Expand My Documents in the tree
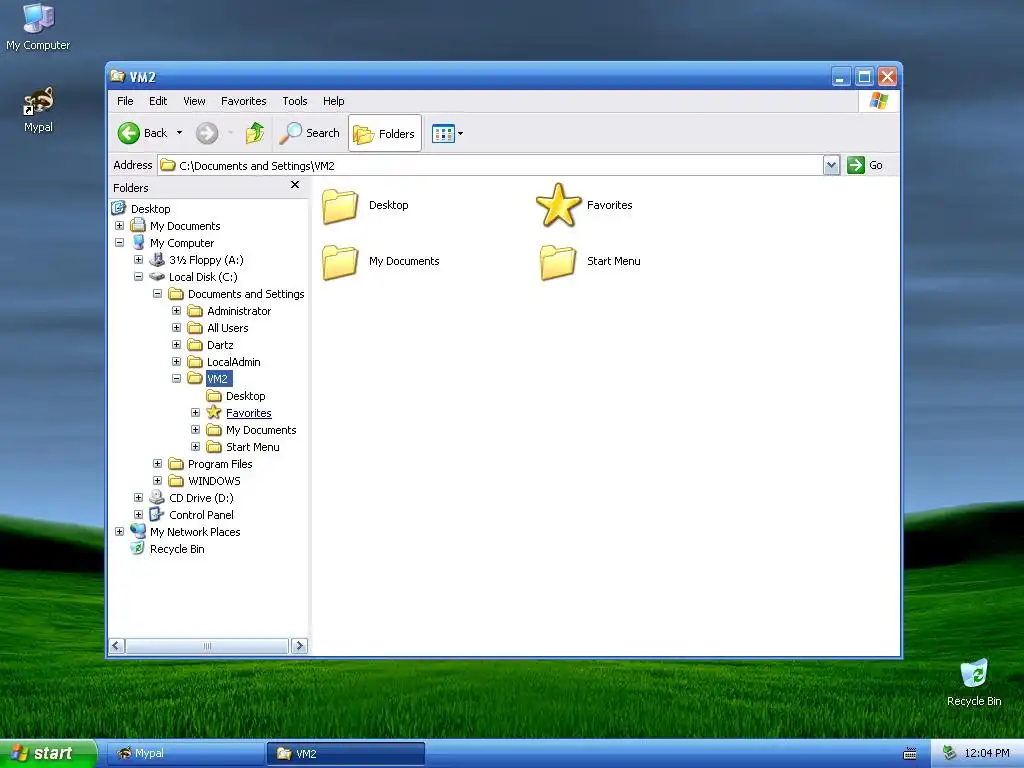Screen dimensions: 1024x768 [120, 225]
